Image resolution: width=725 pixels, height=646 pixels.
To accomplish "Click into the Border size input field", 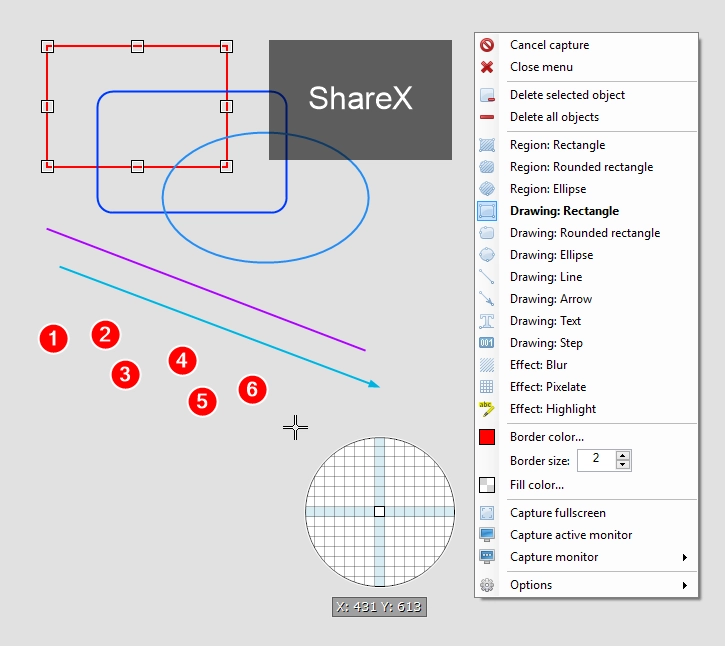I will coord(596,460).
